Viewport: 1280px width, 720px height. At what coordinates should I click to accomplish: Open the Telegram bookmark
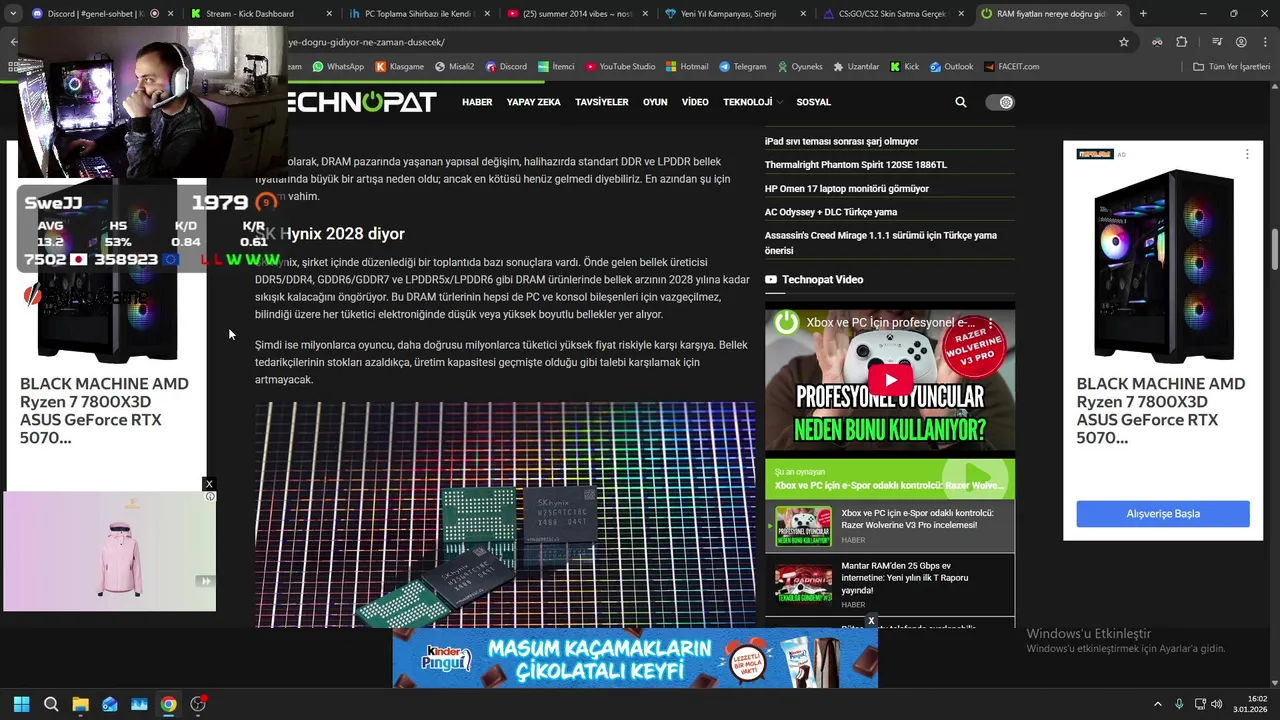pos(742,67)
